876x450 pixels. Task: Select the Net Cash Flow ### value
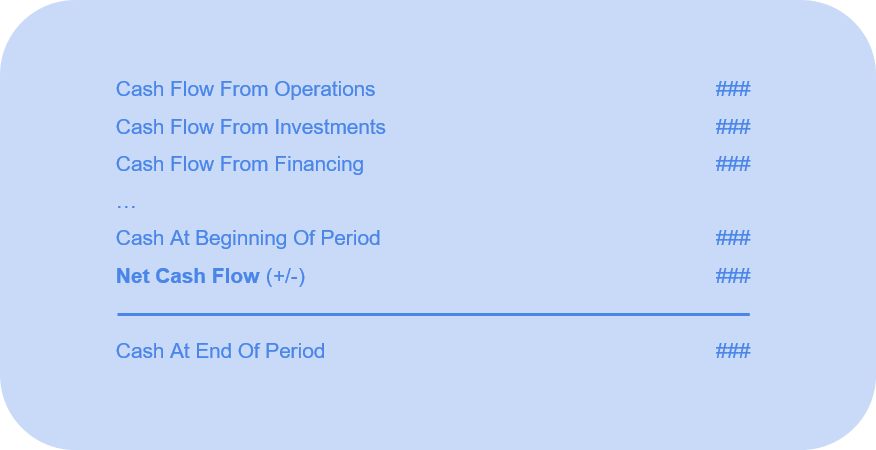coord(733,276)
